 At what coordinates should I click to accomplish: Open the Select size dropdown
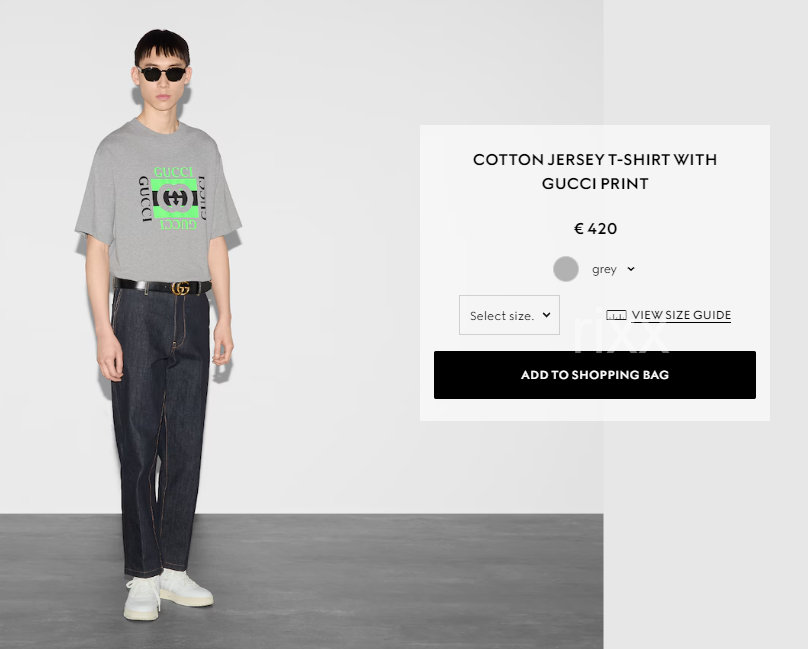tap(509, 315)
